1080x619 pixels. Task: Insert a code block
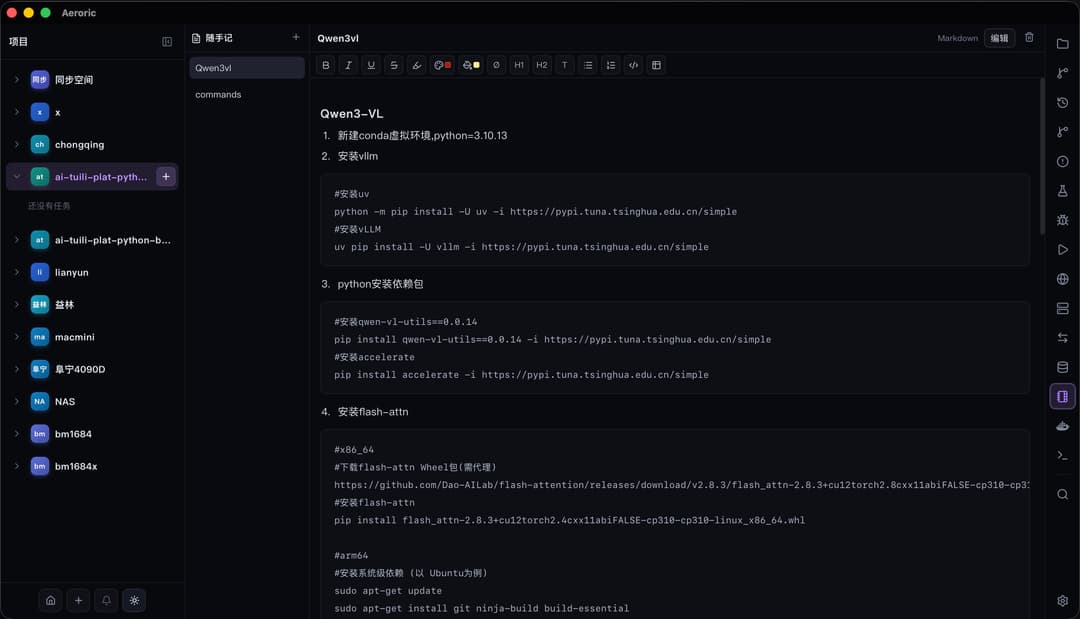(633, 65)
